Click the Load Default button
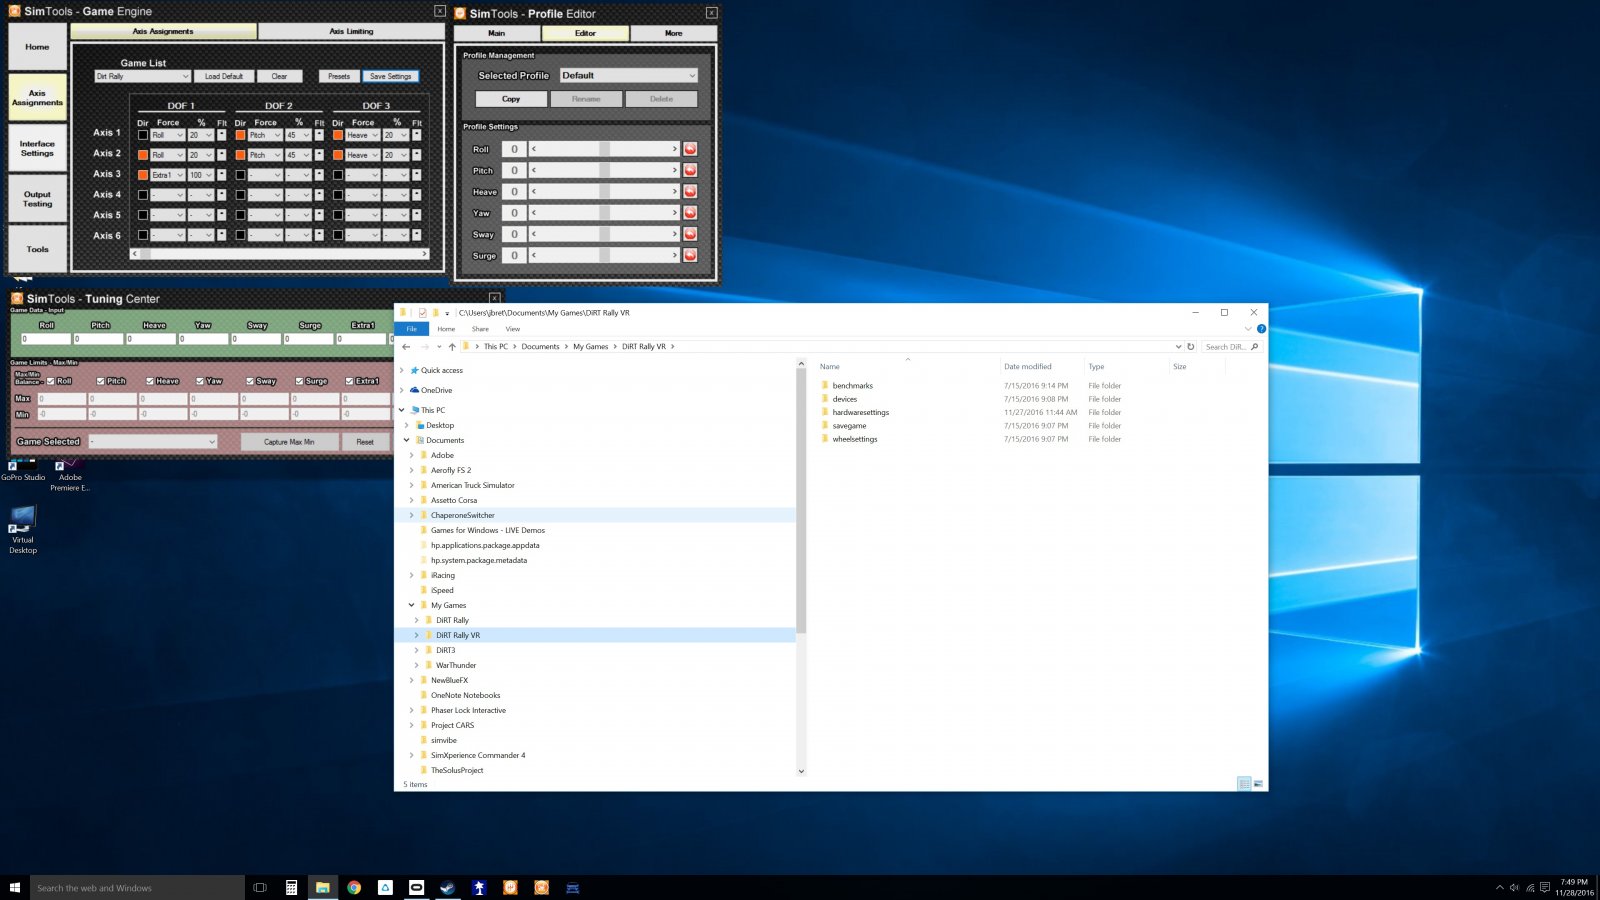Viewport: 1600px width, 900px height. coord(223,76)
